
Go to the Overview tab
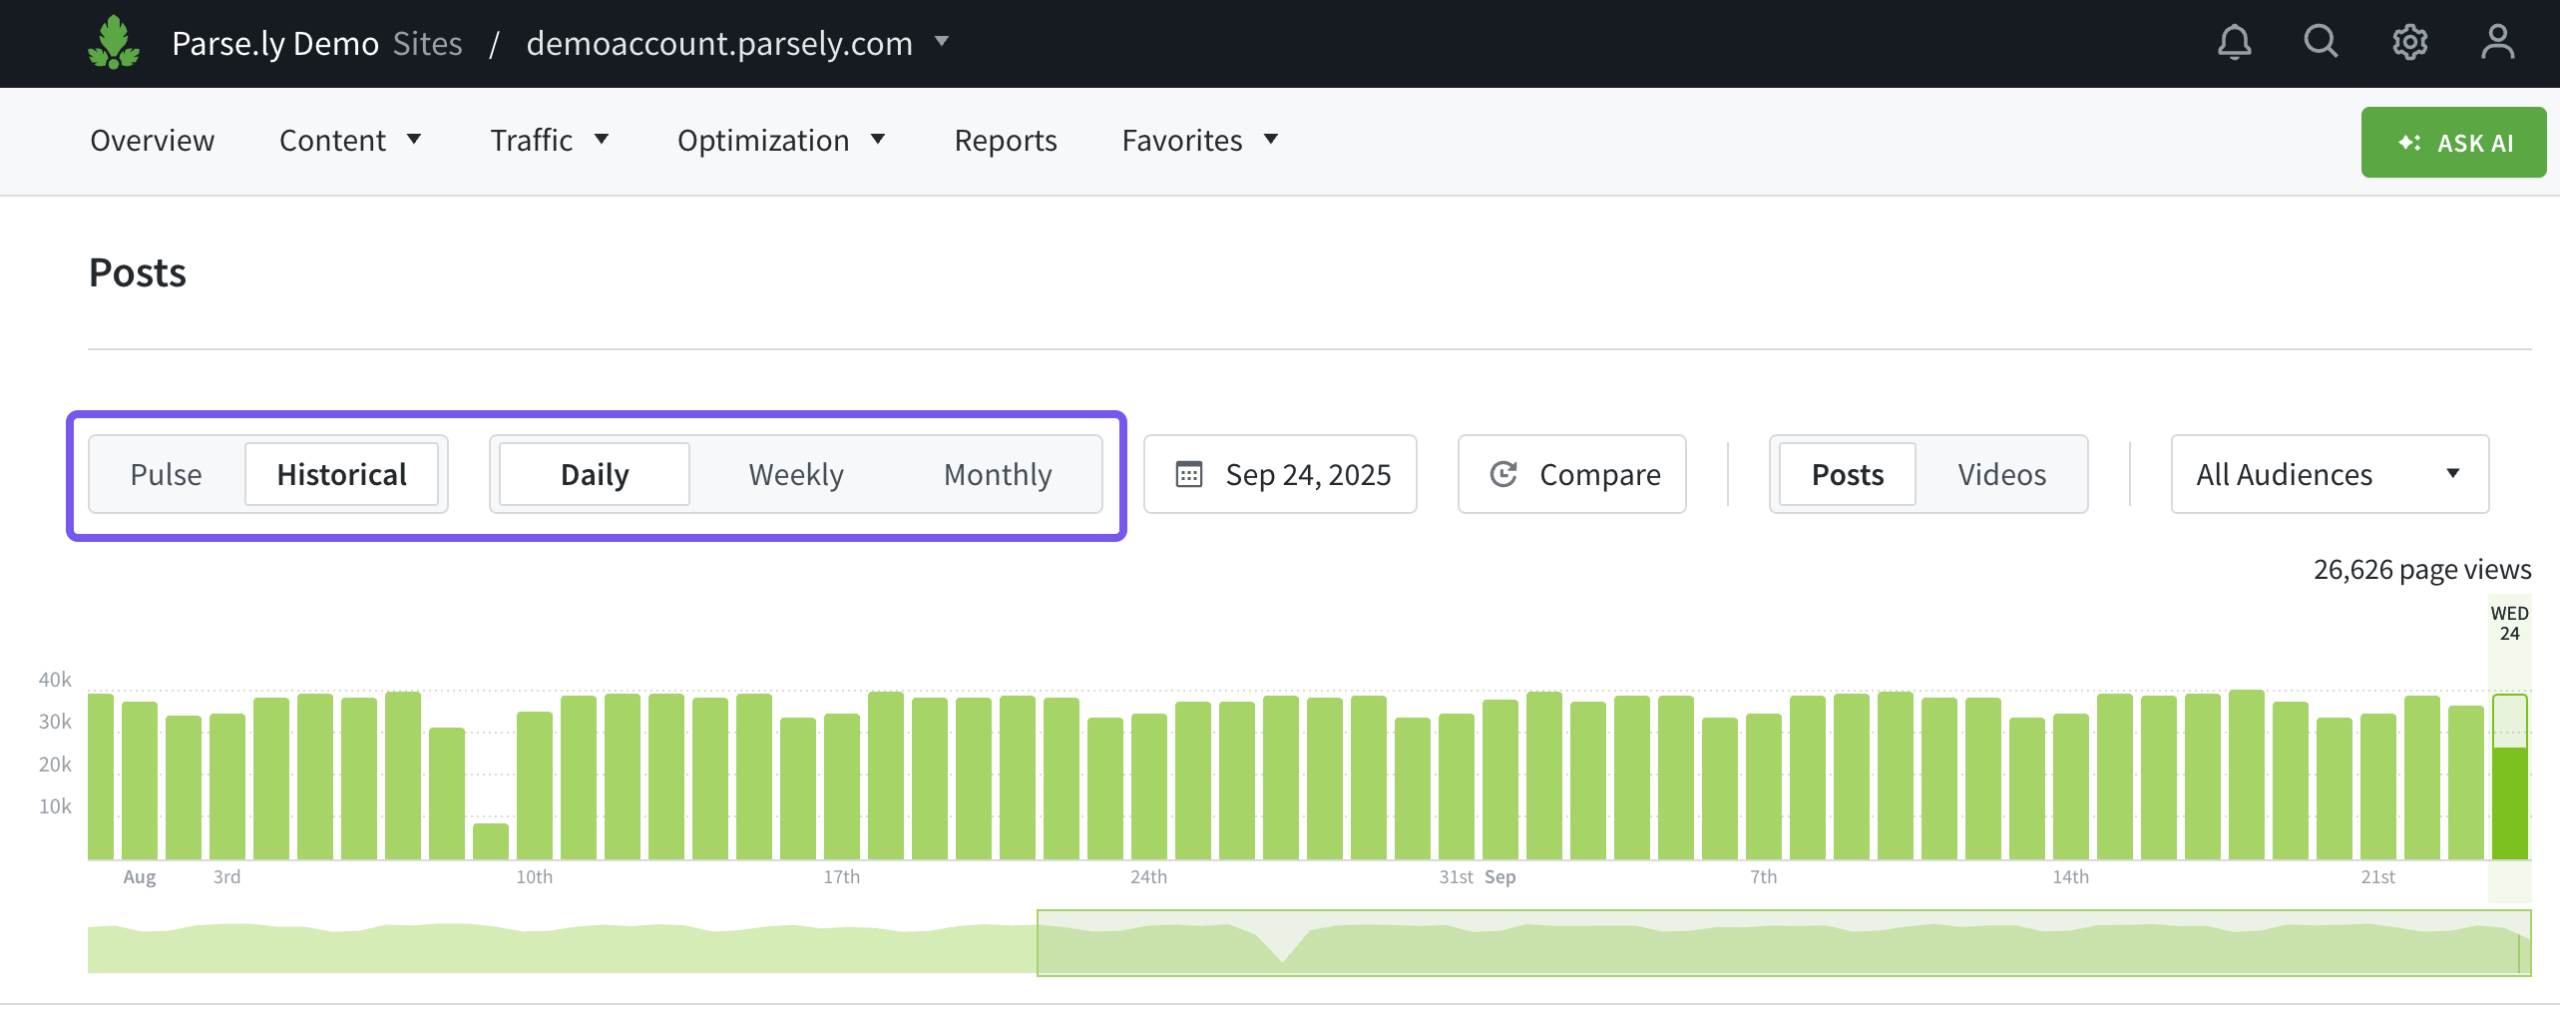tap(152, 141)
